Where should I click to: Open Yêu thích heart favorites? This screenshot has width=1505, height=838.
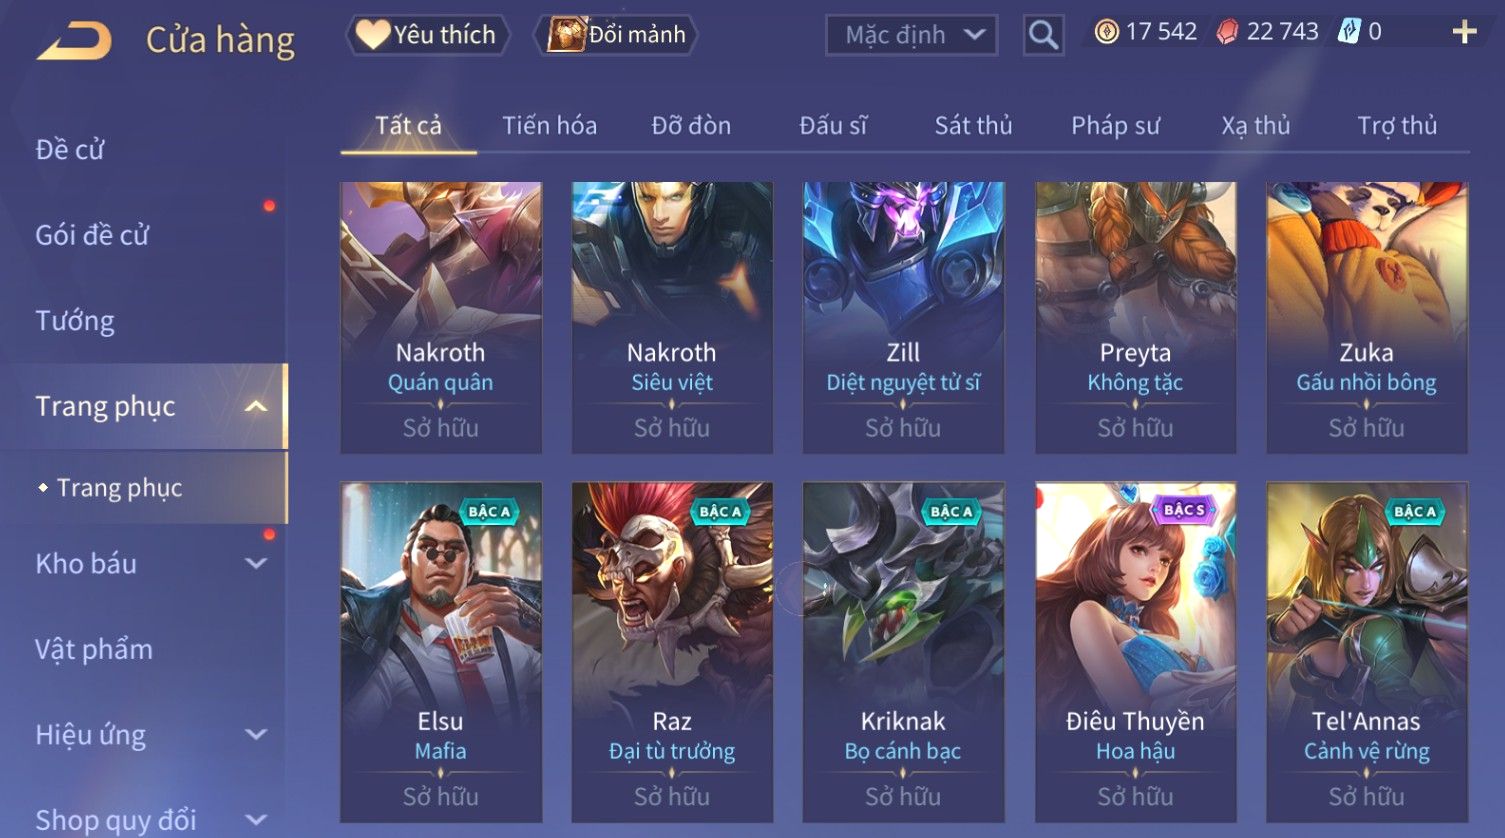point(427,35)
